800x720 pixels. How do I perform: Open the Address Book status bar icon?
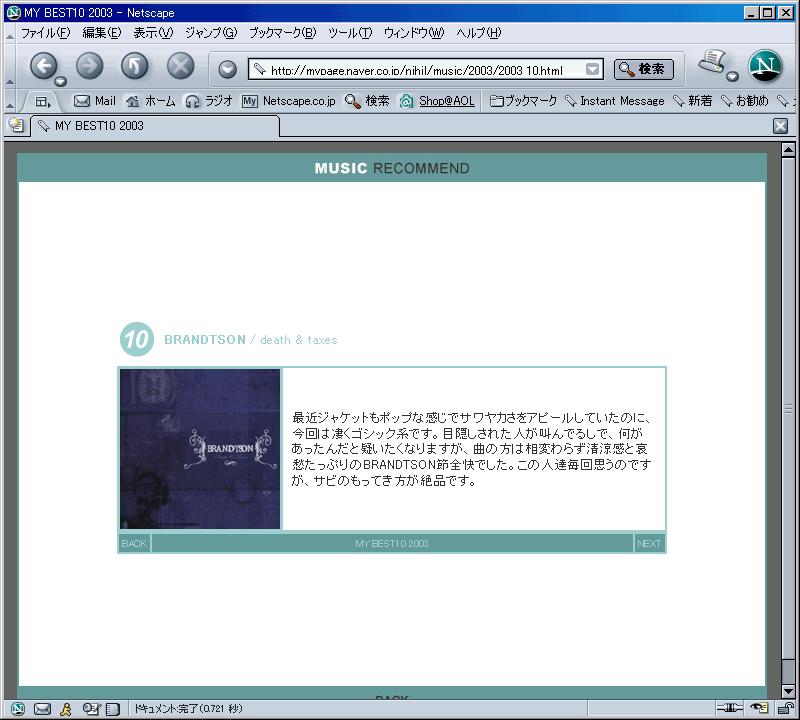click(113, 709)
